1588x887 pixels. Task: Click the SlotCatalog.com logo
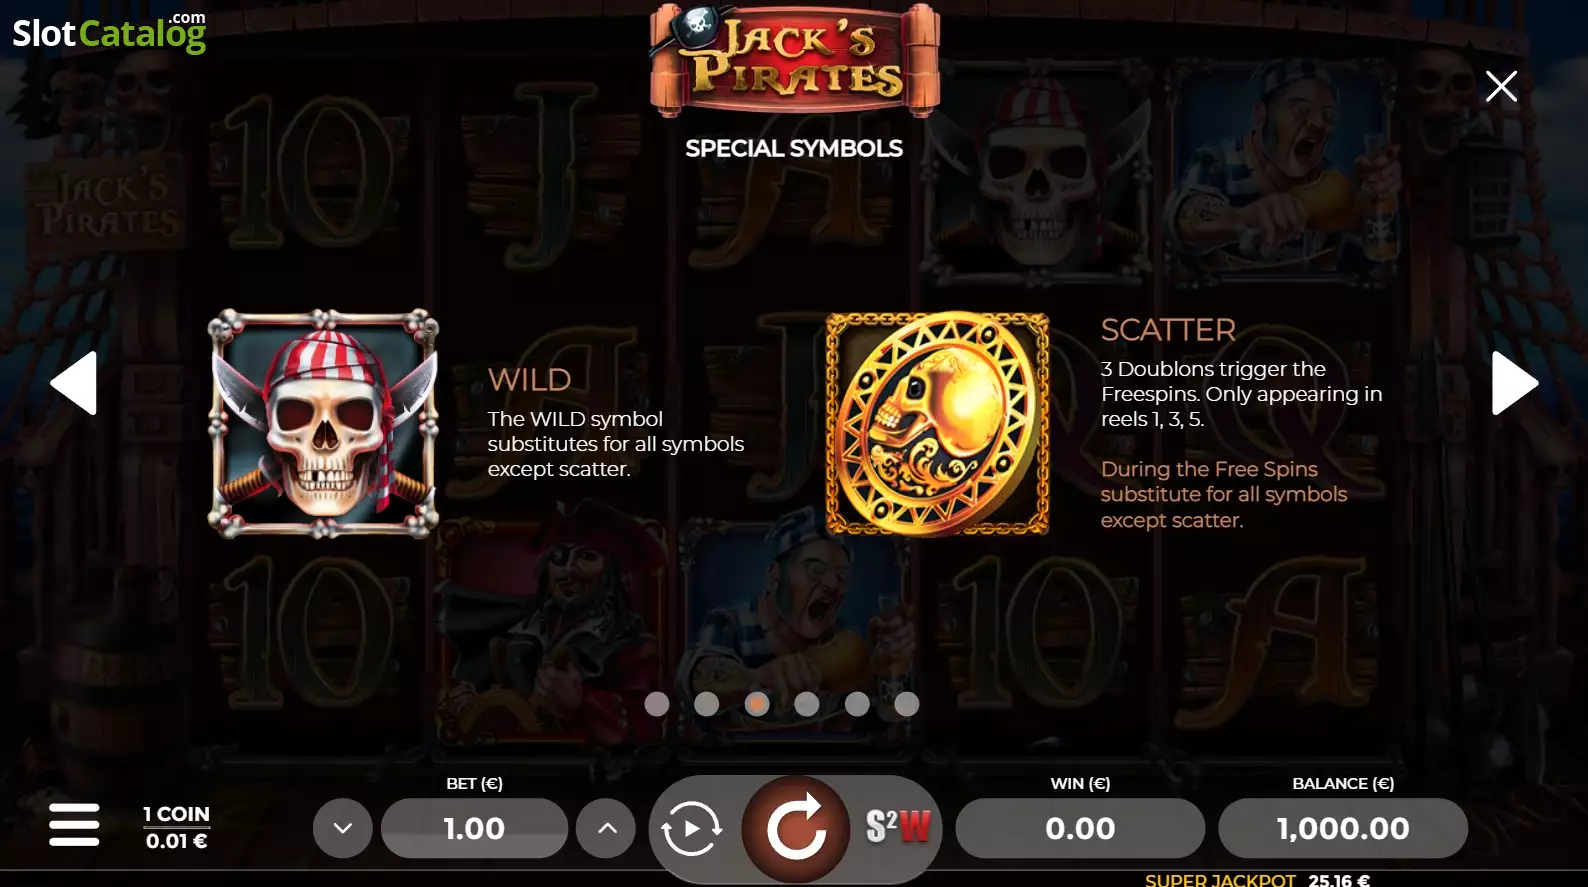click(109, 32)
